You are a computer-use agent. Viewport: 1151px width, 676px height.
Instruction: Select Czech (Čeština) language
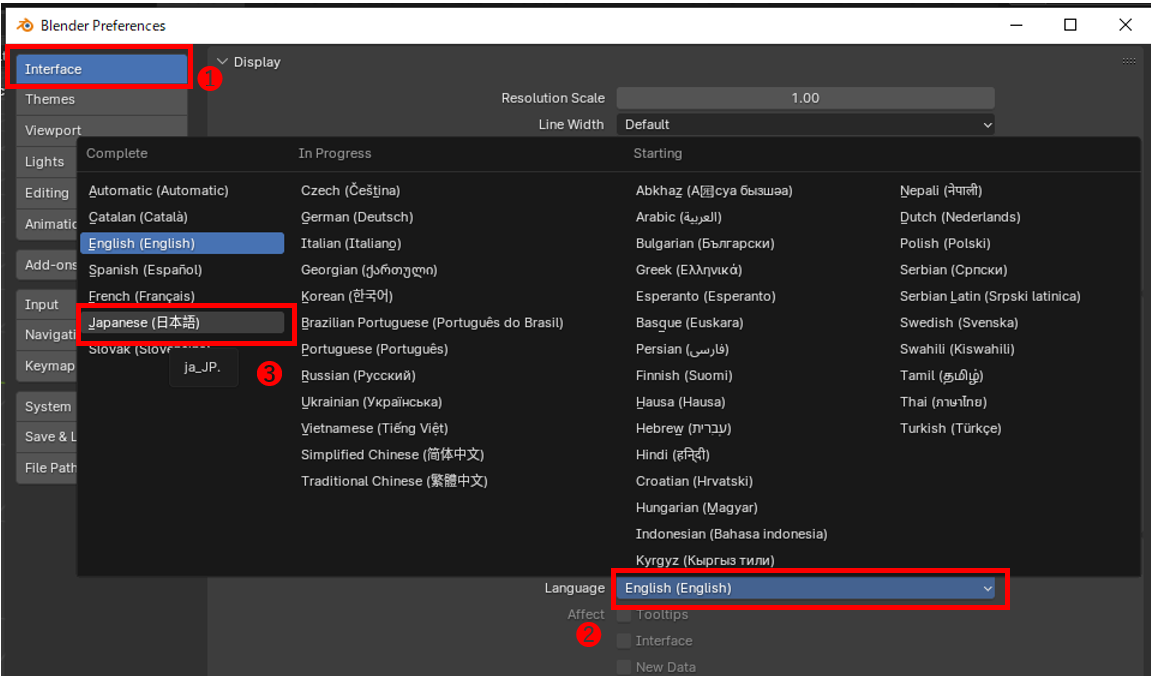tap(350, 190)
